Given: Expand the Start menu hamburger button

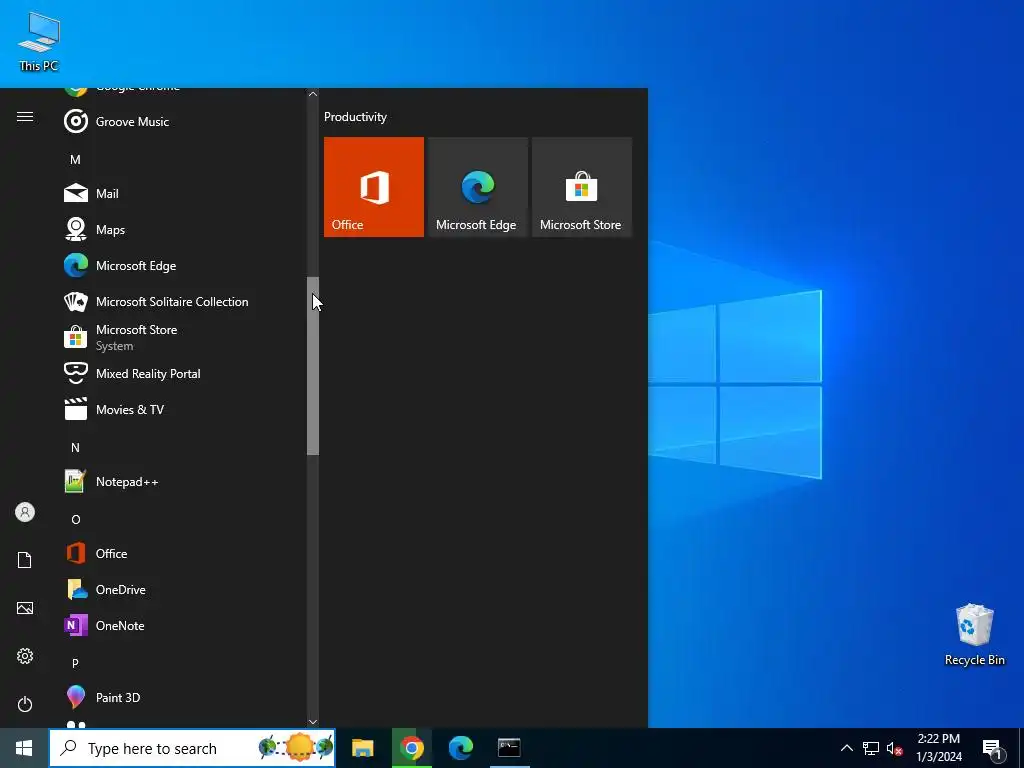Looking at the screenshot, I should [x=25, y=117].
